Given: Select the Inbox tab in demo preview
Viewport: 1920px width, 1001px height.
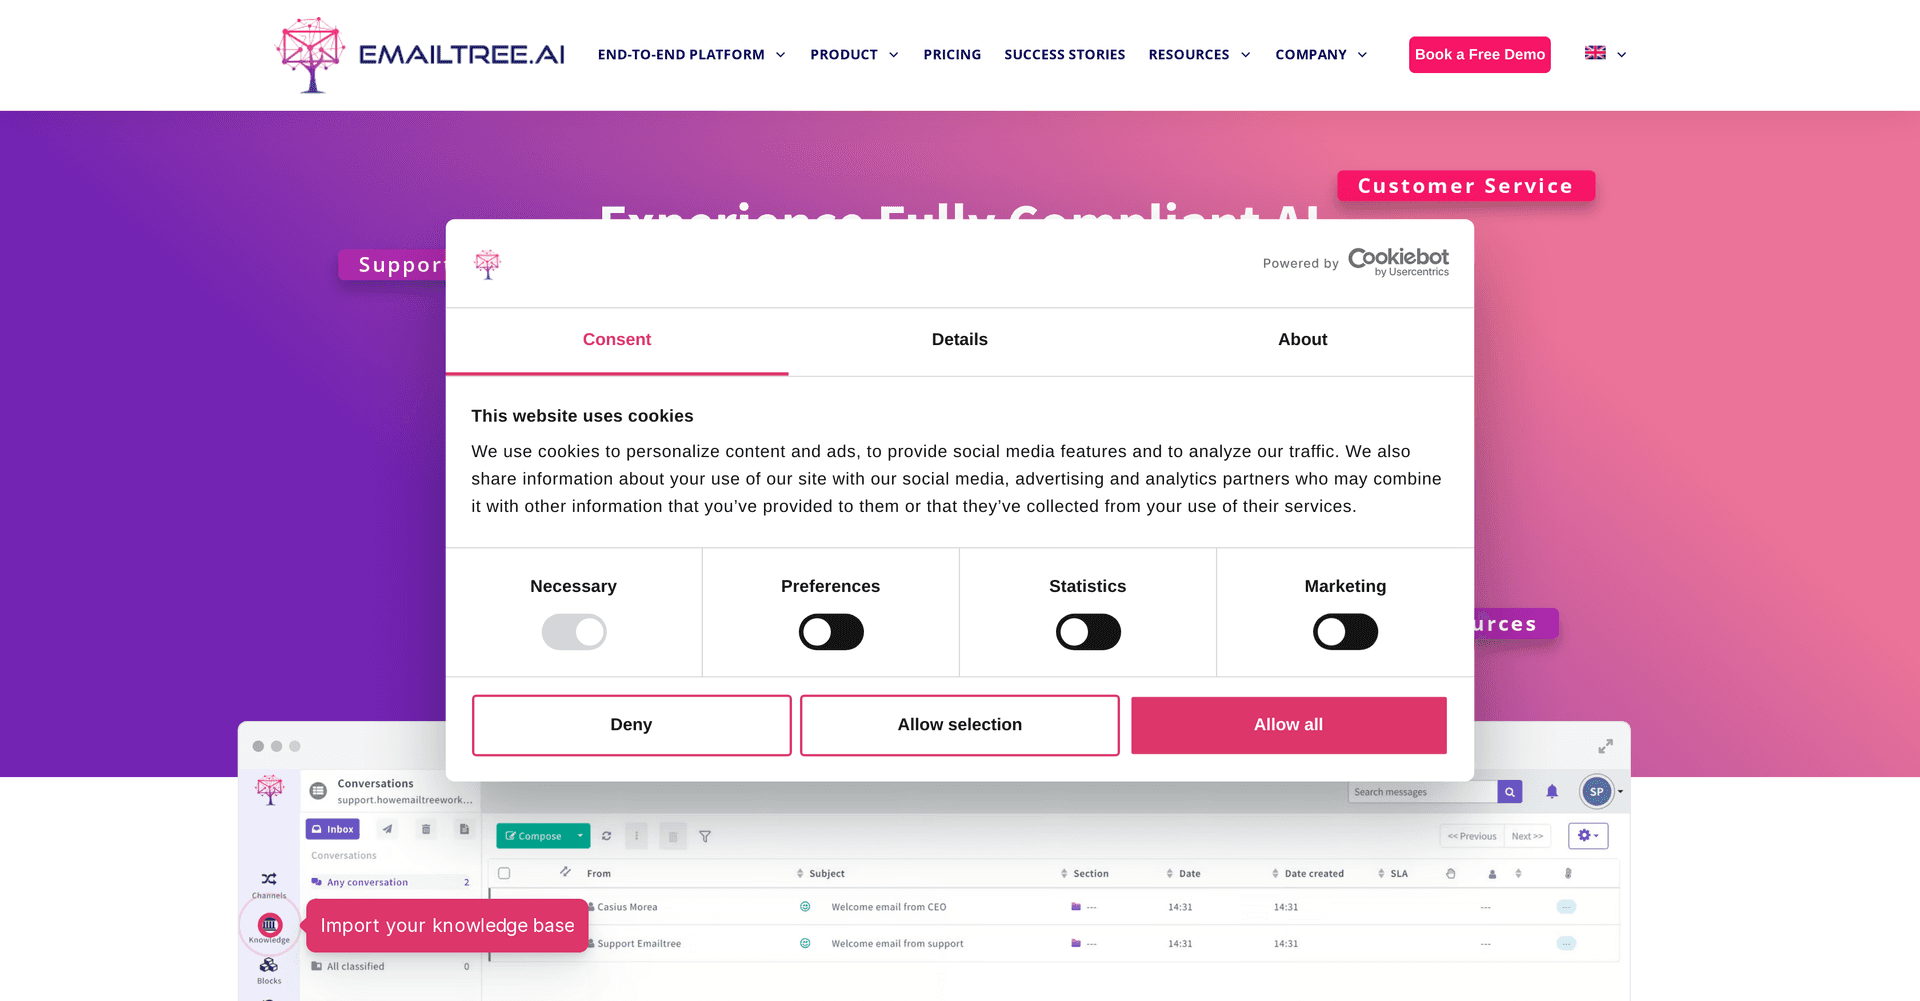Looking at the screenshot, I should [333, 829].
